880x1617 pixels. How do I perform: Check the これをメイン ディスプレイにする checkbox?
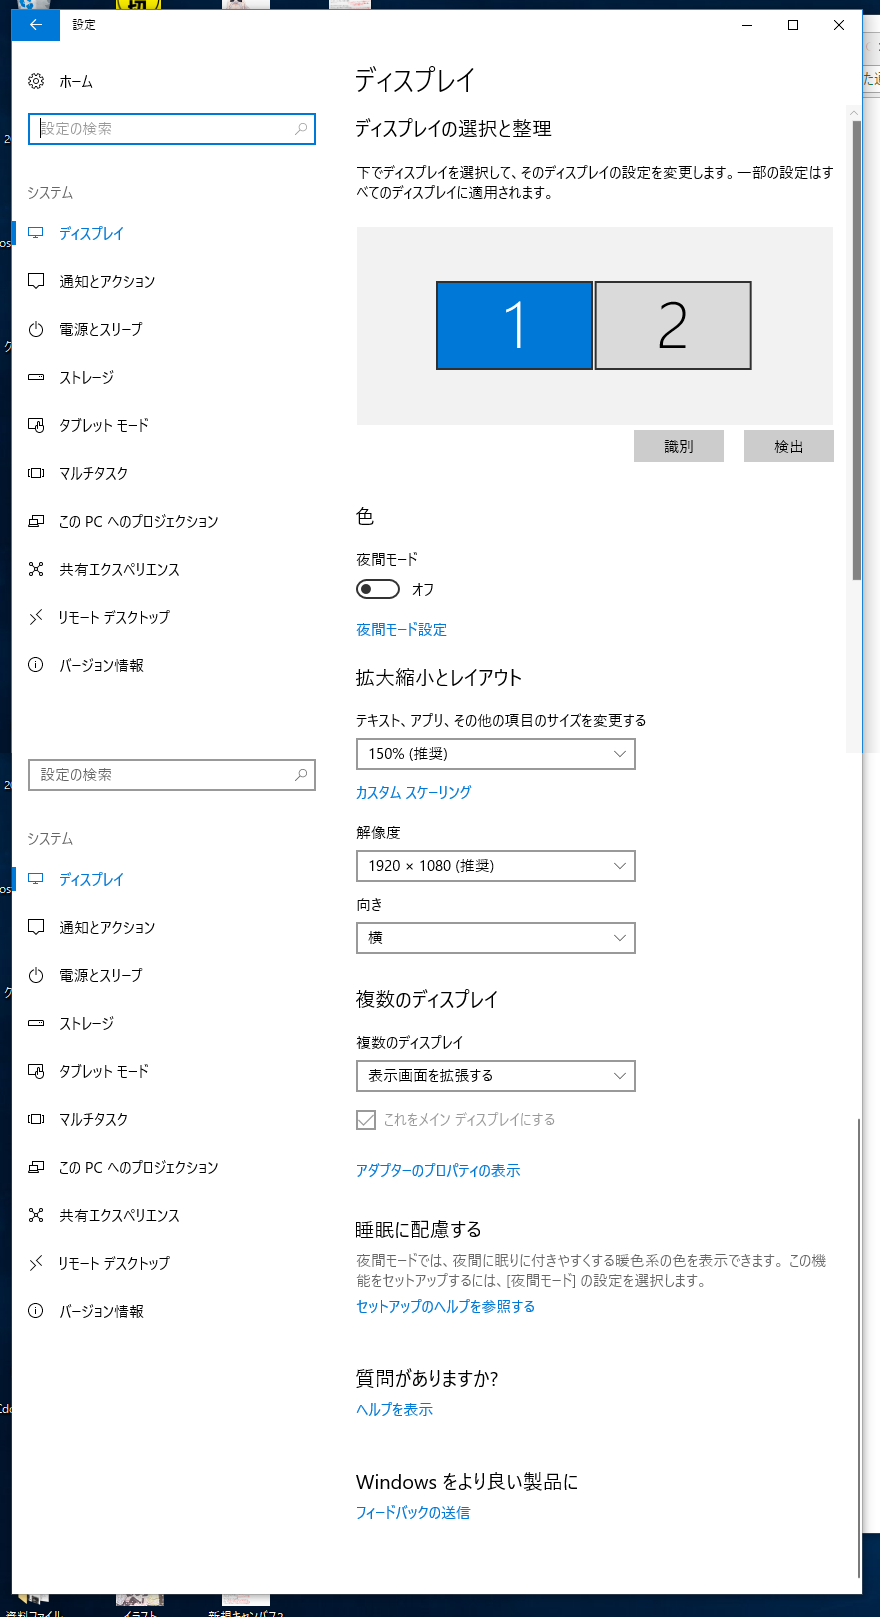366,1119
